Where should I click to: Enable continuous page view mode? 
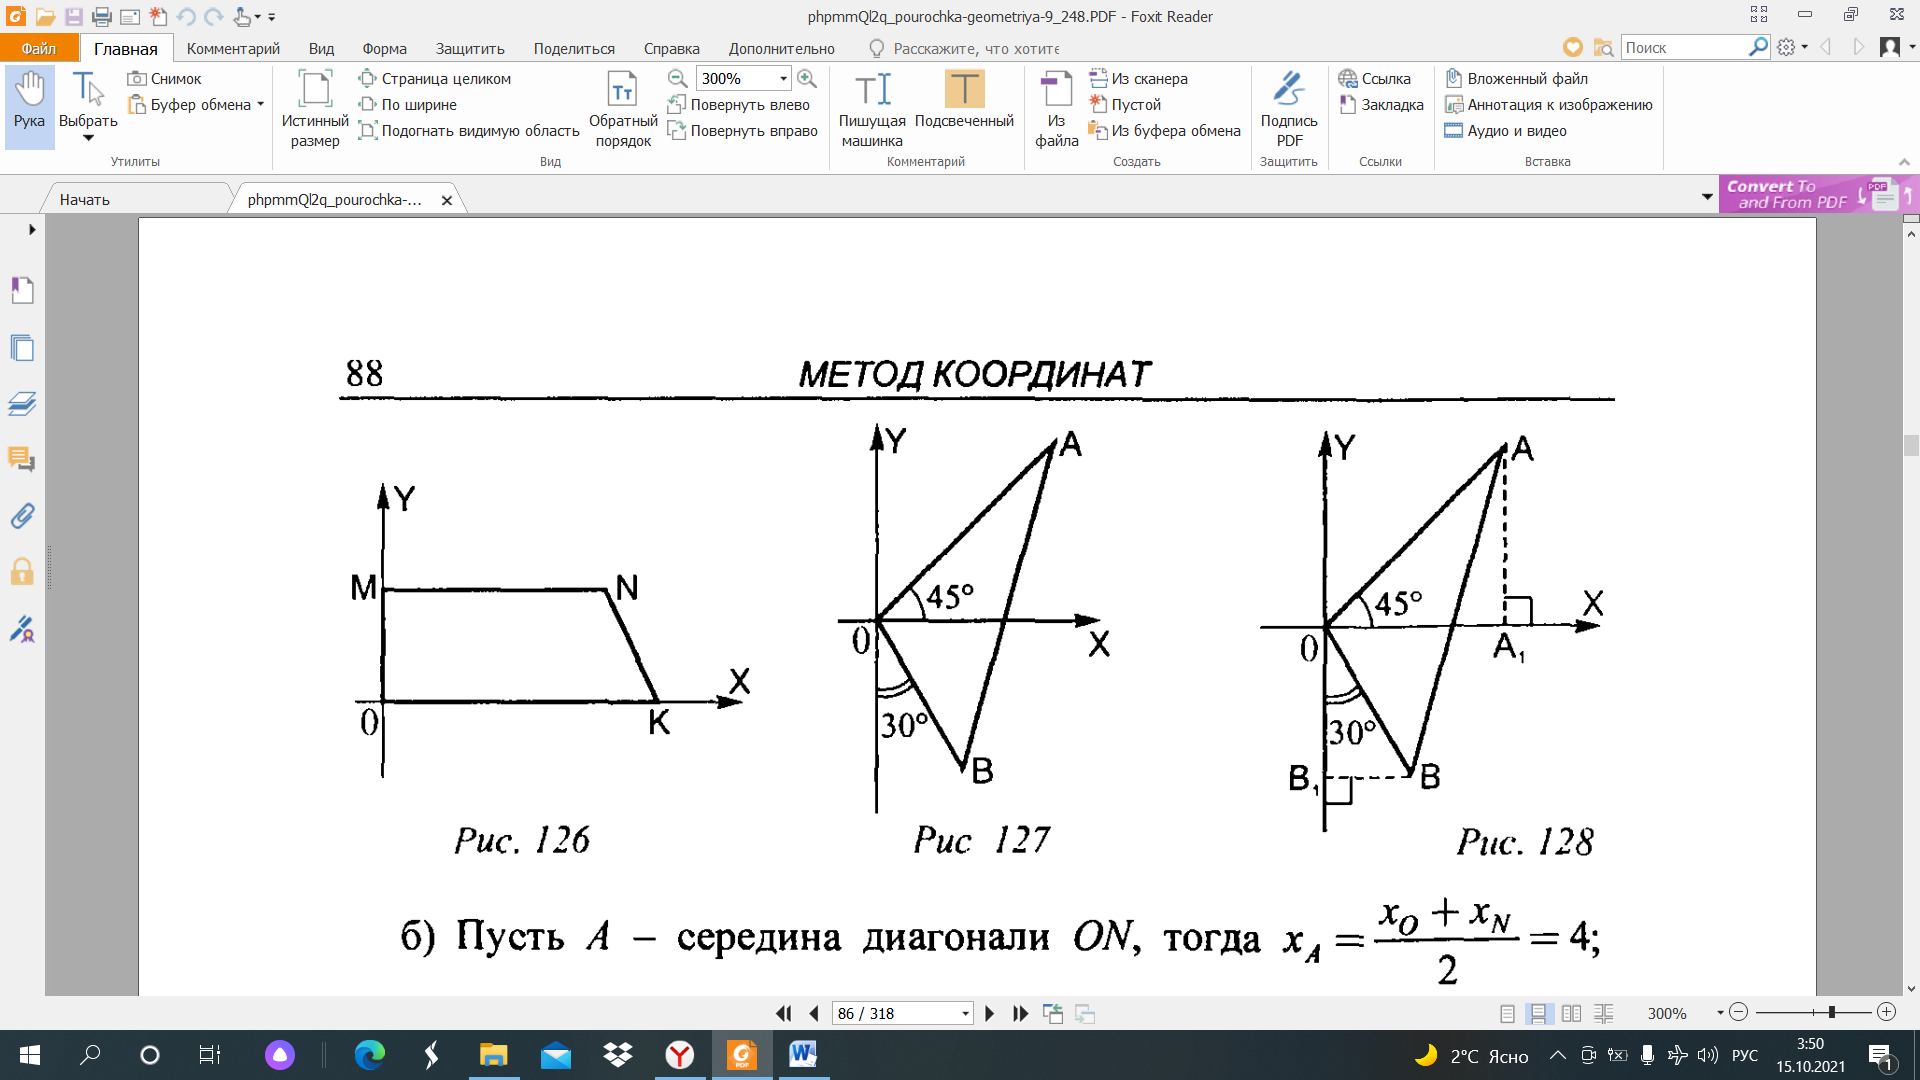[1539, 1013]
